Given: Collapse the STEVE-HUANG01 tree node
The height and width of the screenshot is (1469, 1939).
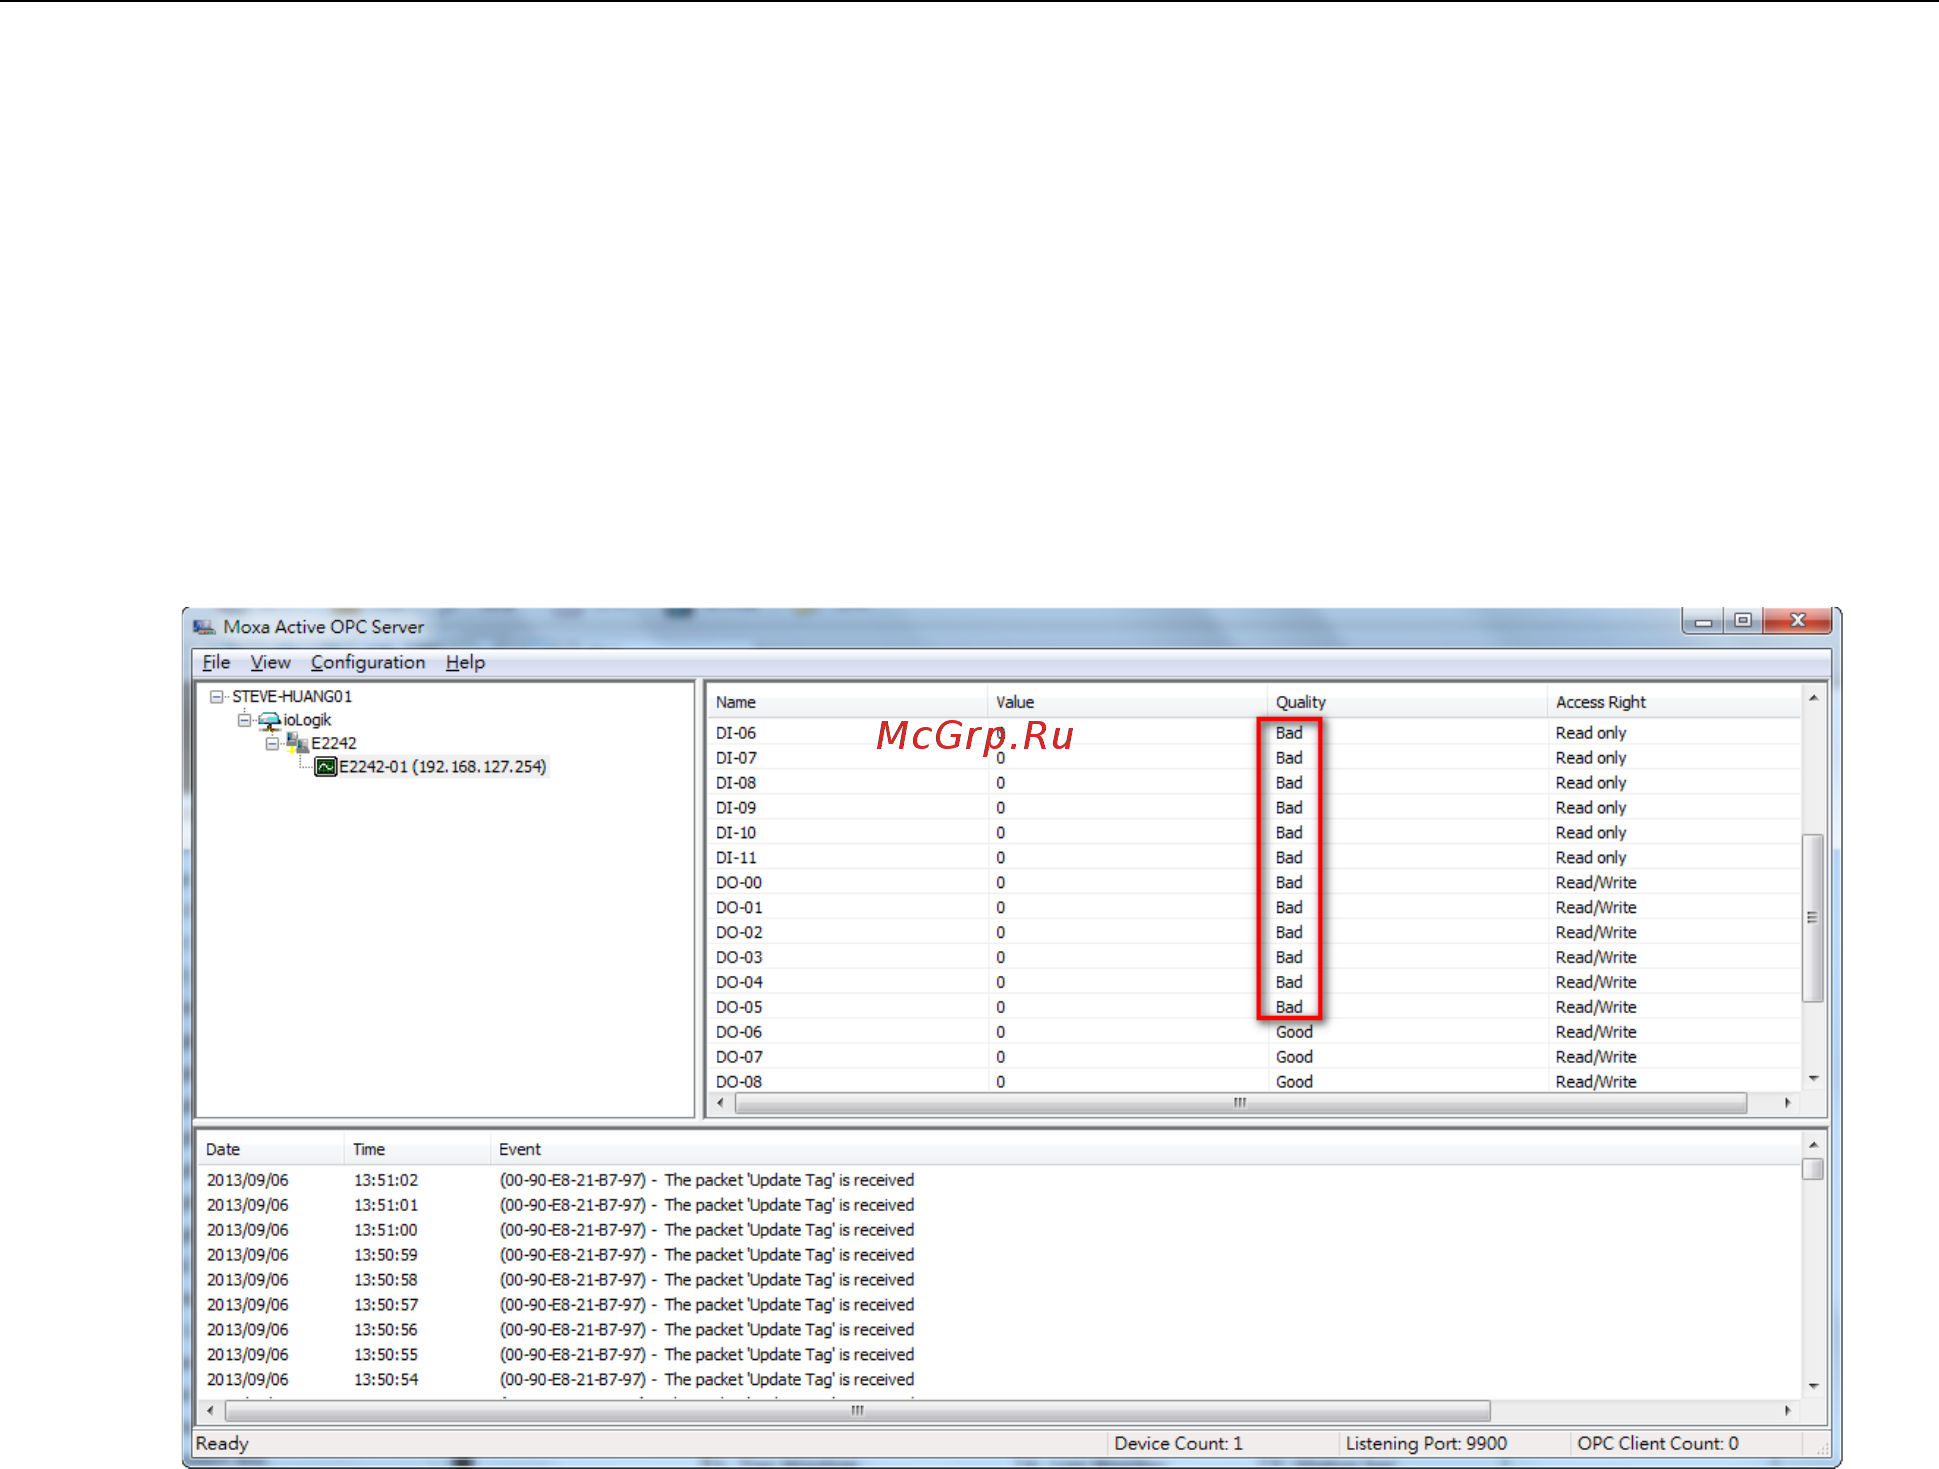Looking at the screenshot, I should pyautogui.click(x=216, y=696).
